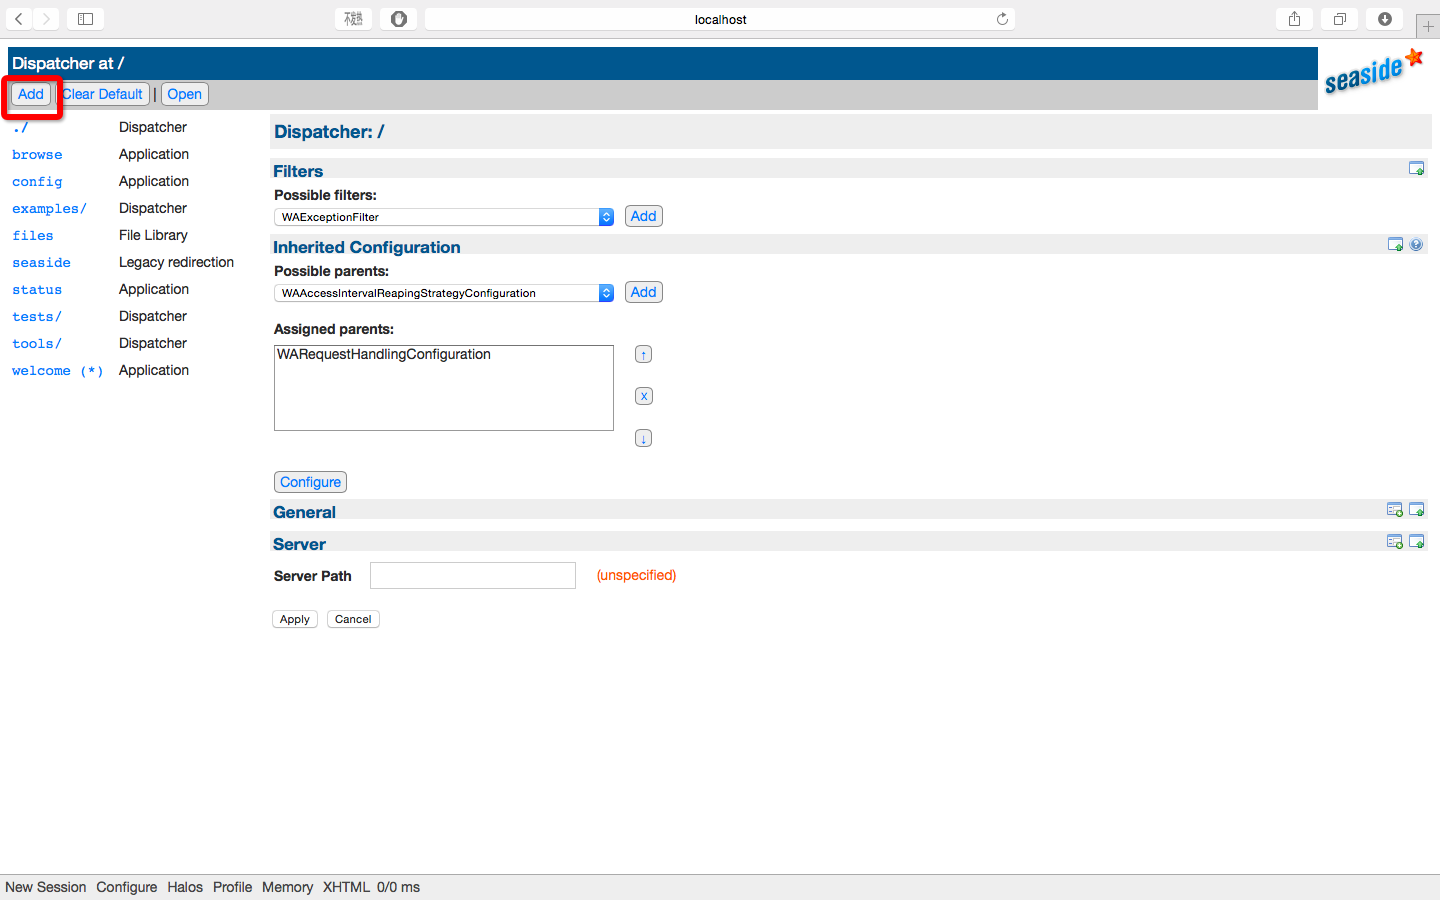Show the Safari sidebar
The image size is (1440, 900).
[x=86, y=19]
